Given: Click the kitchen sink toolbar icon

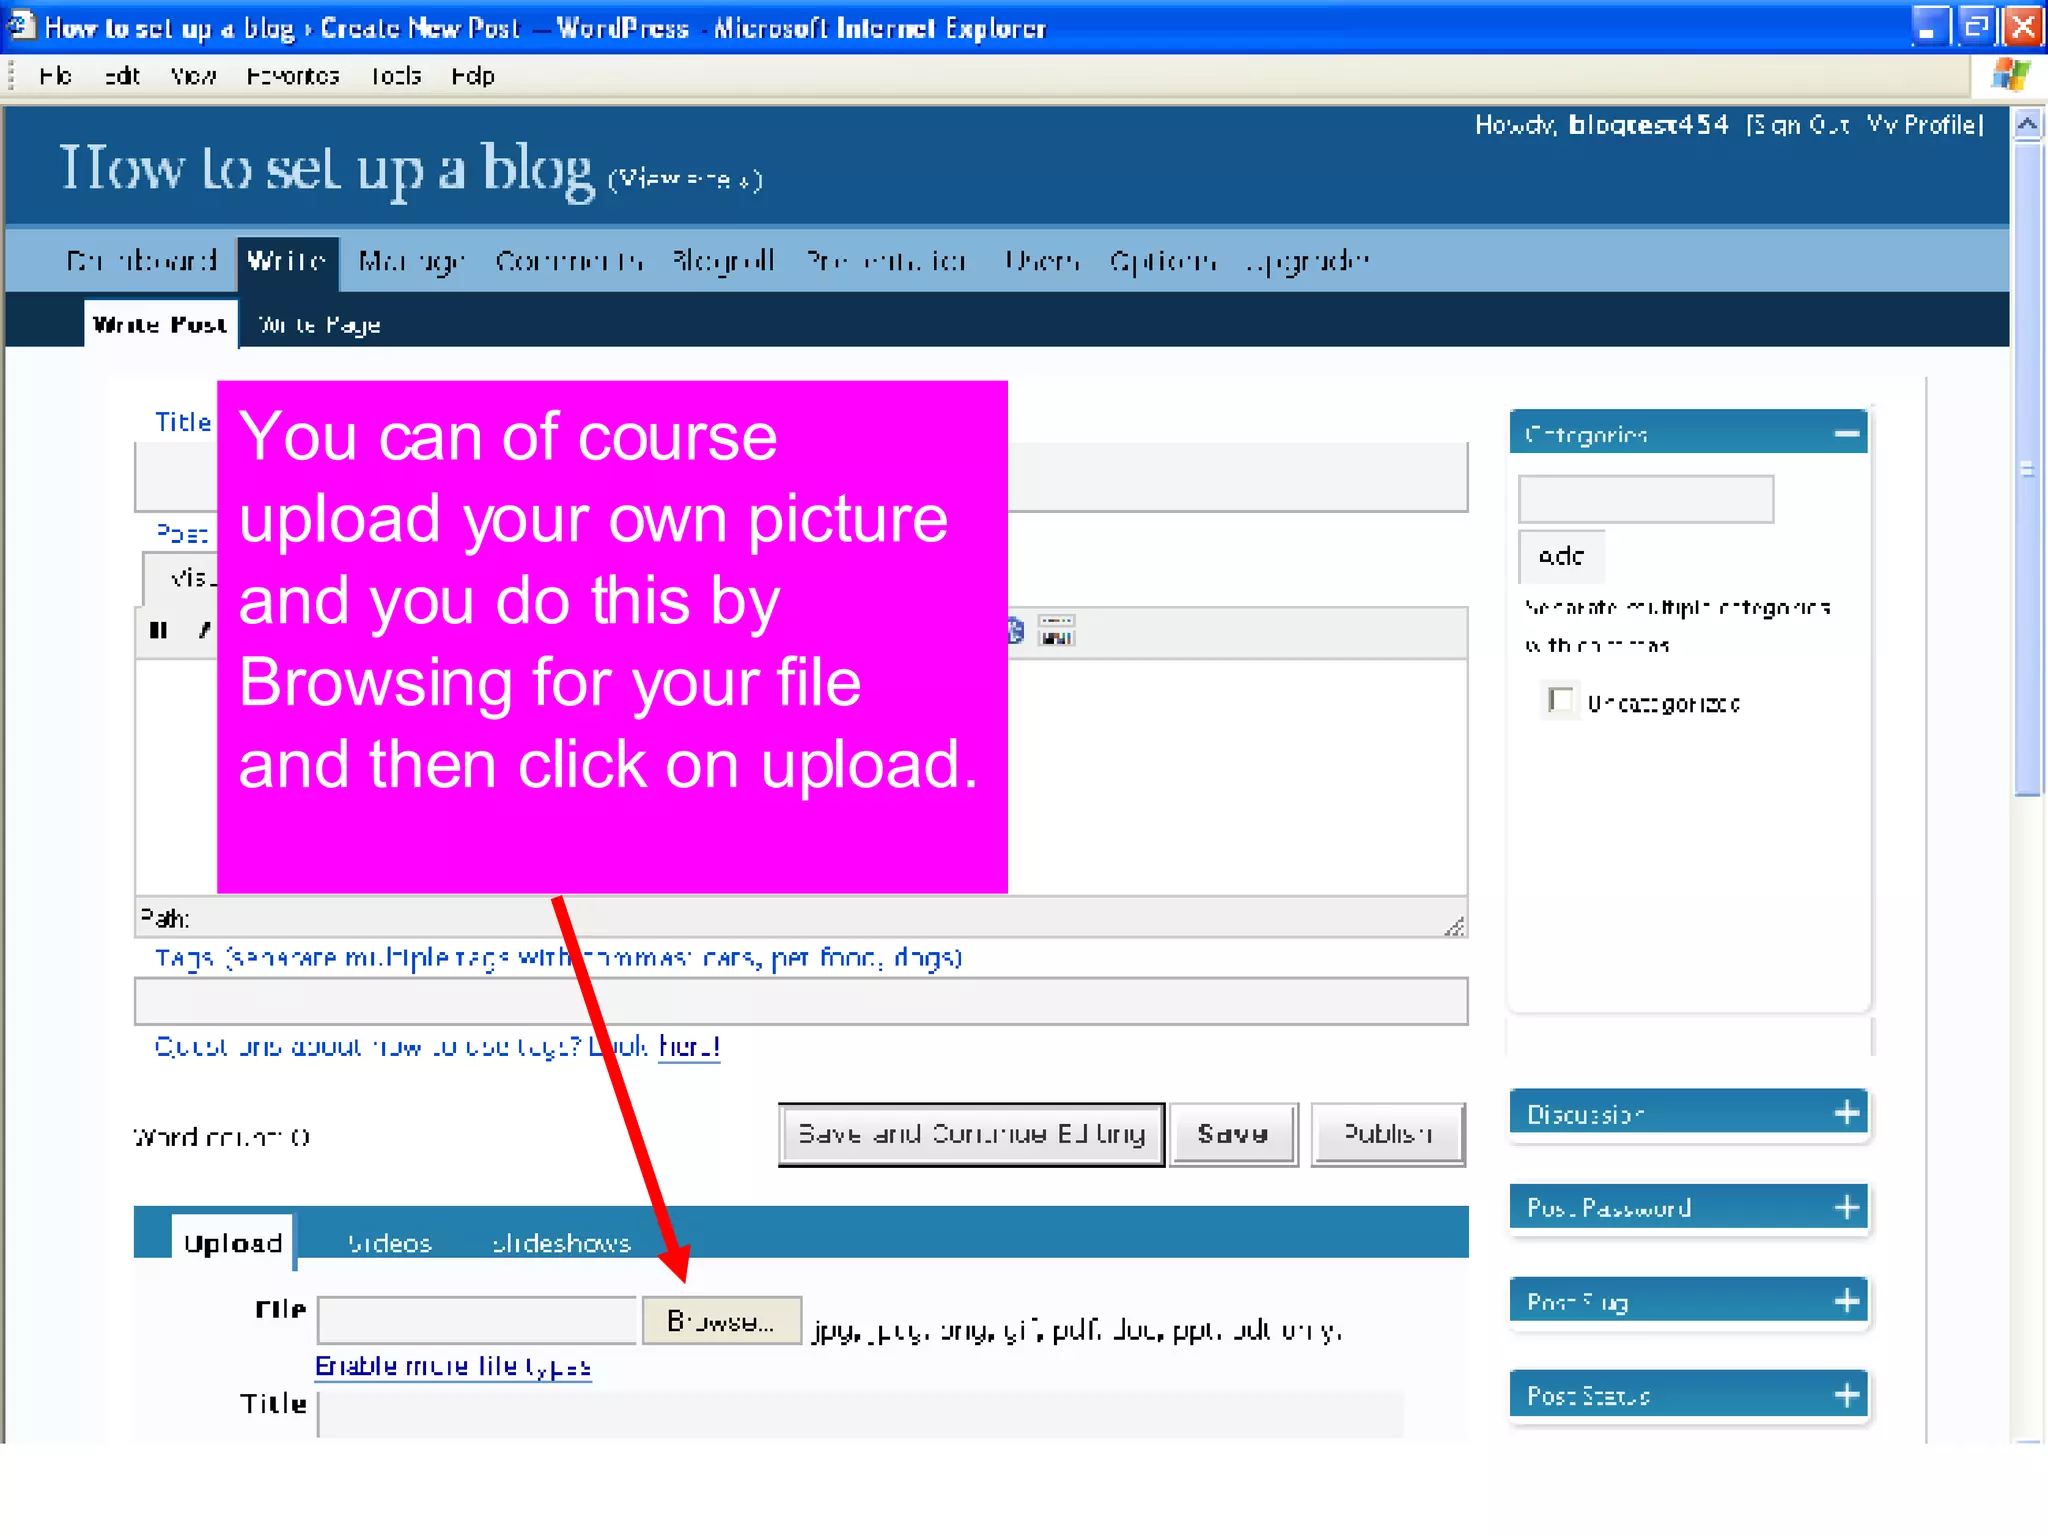Looking at the screenshot, I should pyautogui.click(x=1056, y=631).
